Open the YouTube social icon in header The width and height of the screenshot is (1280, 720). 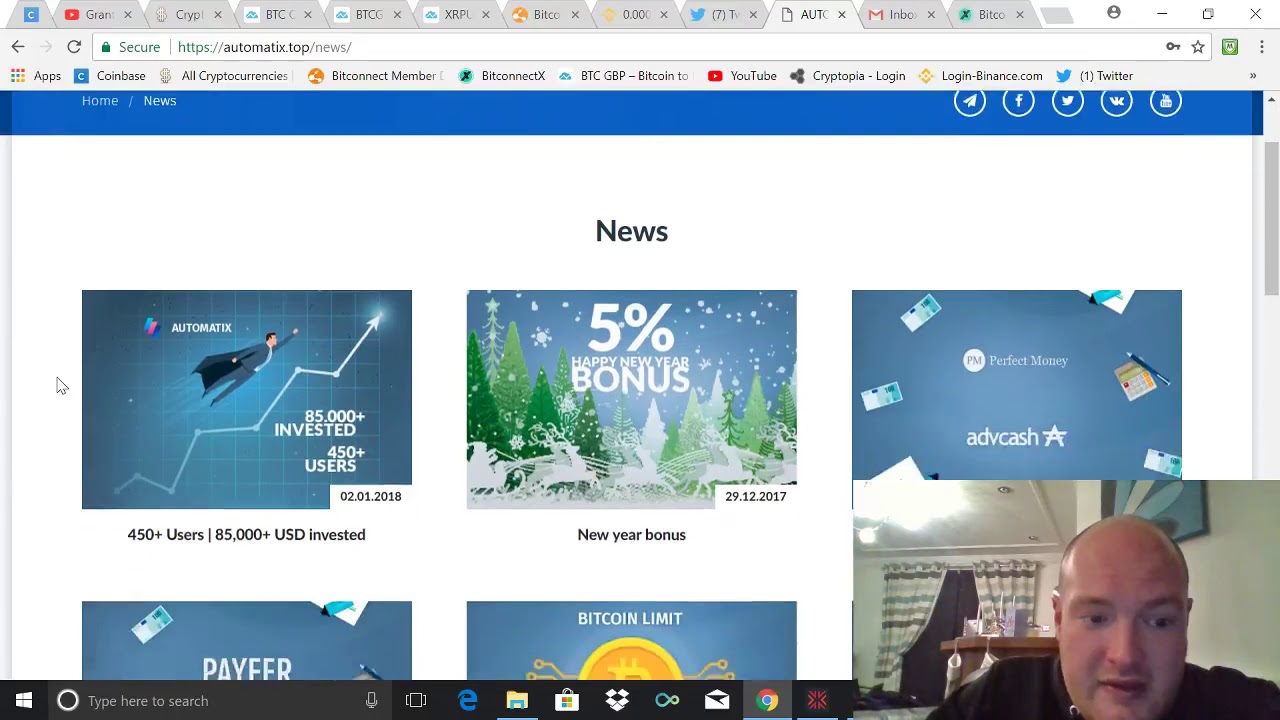coord(1165,101)
